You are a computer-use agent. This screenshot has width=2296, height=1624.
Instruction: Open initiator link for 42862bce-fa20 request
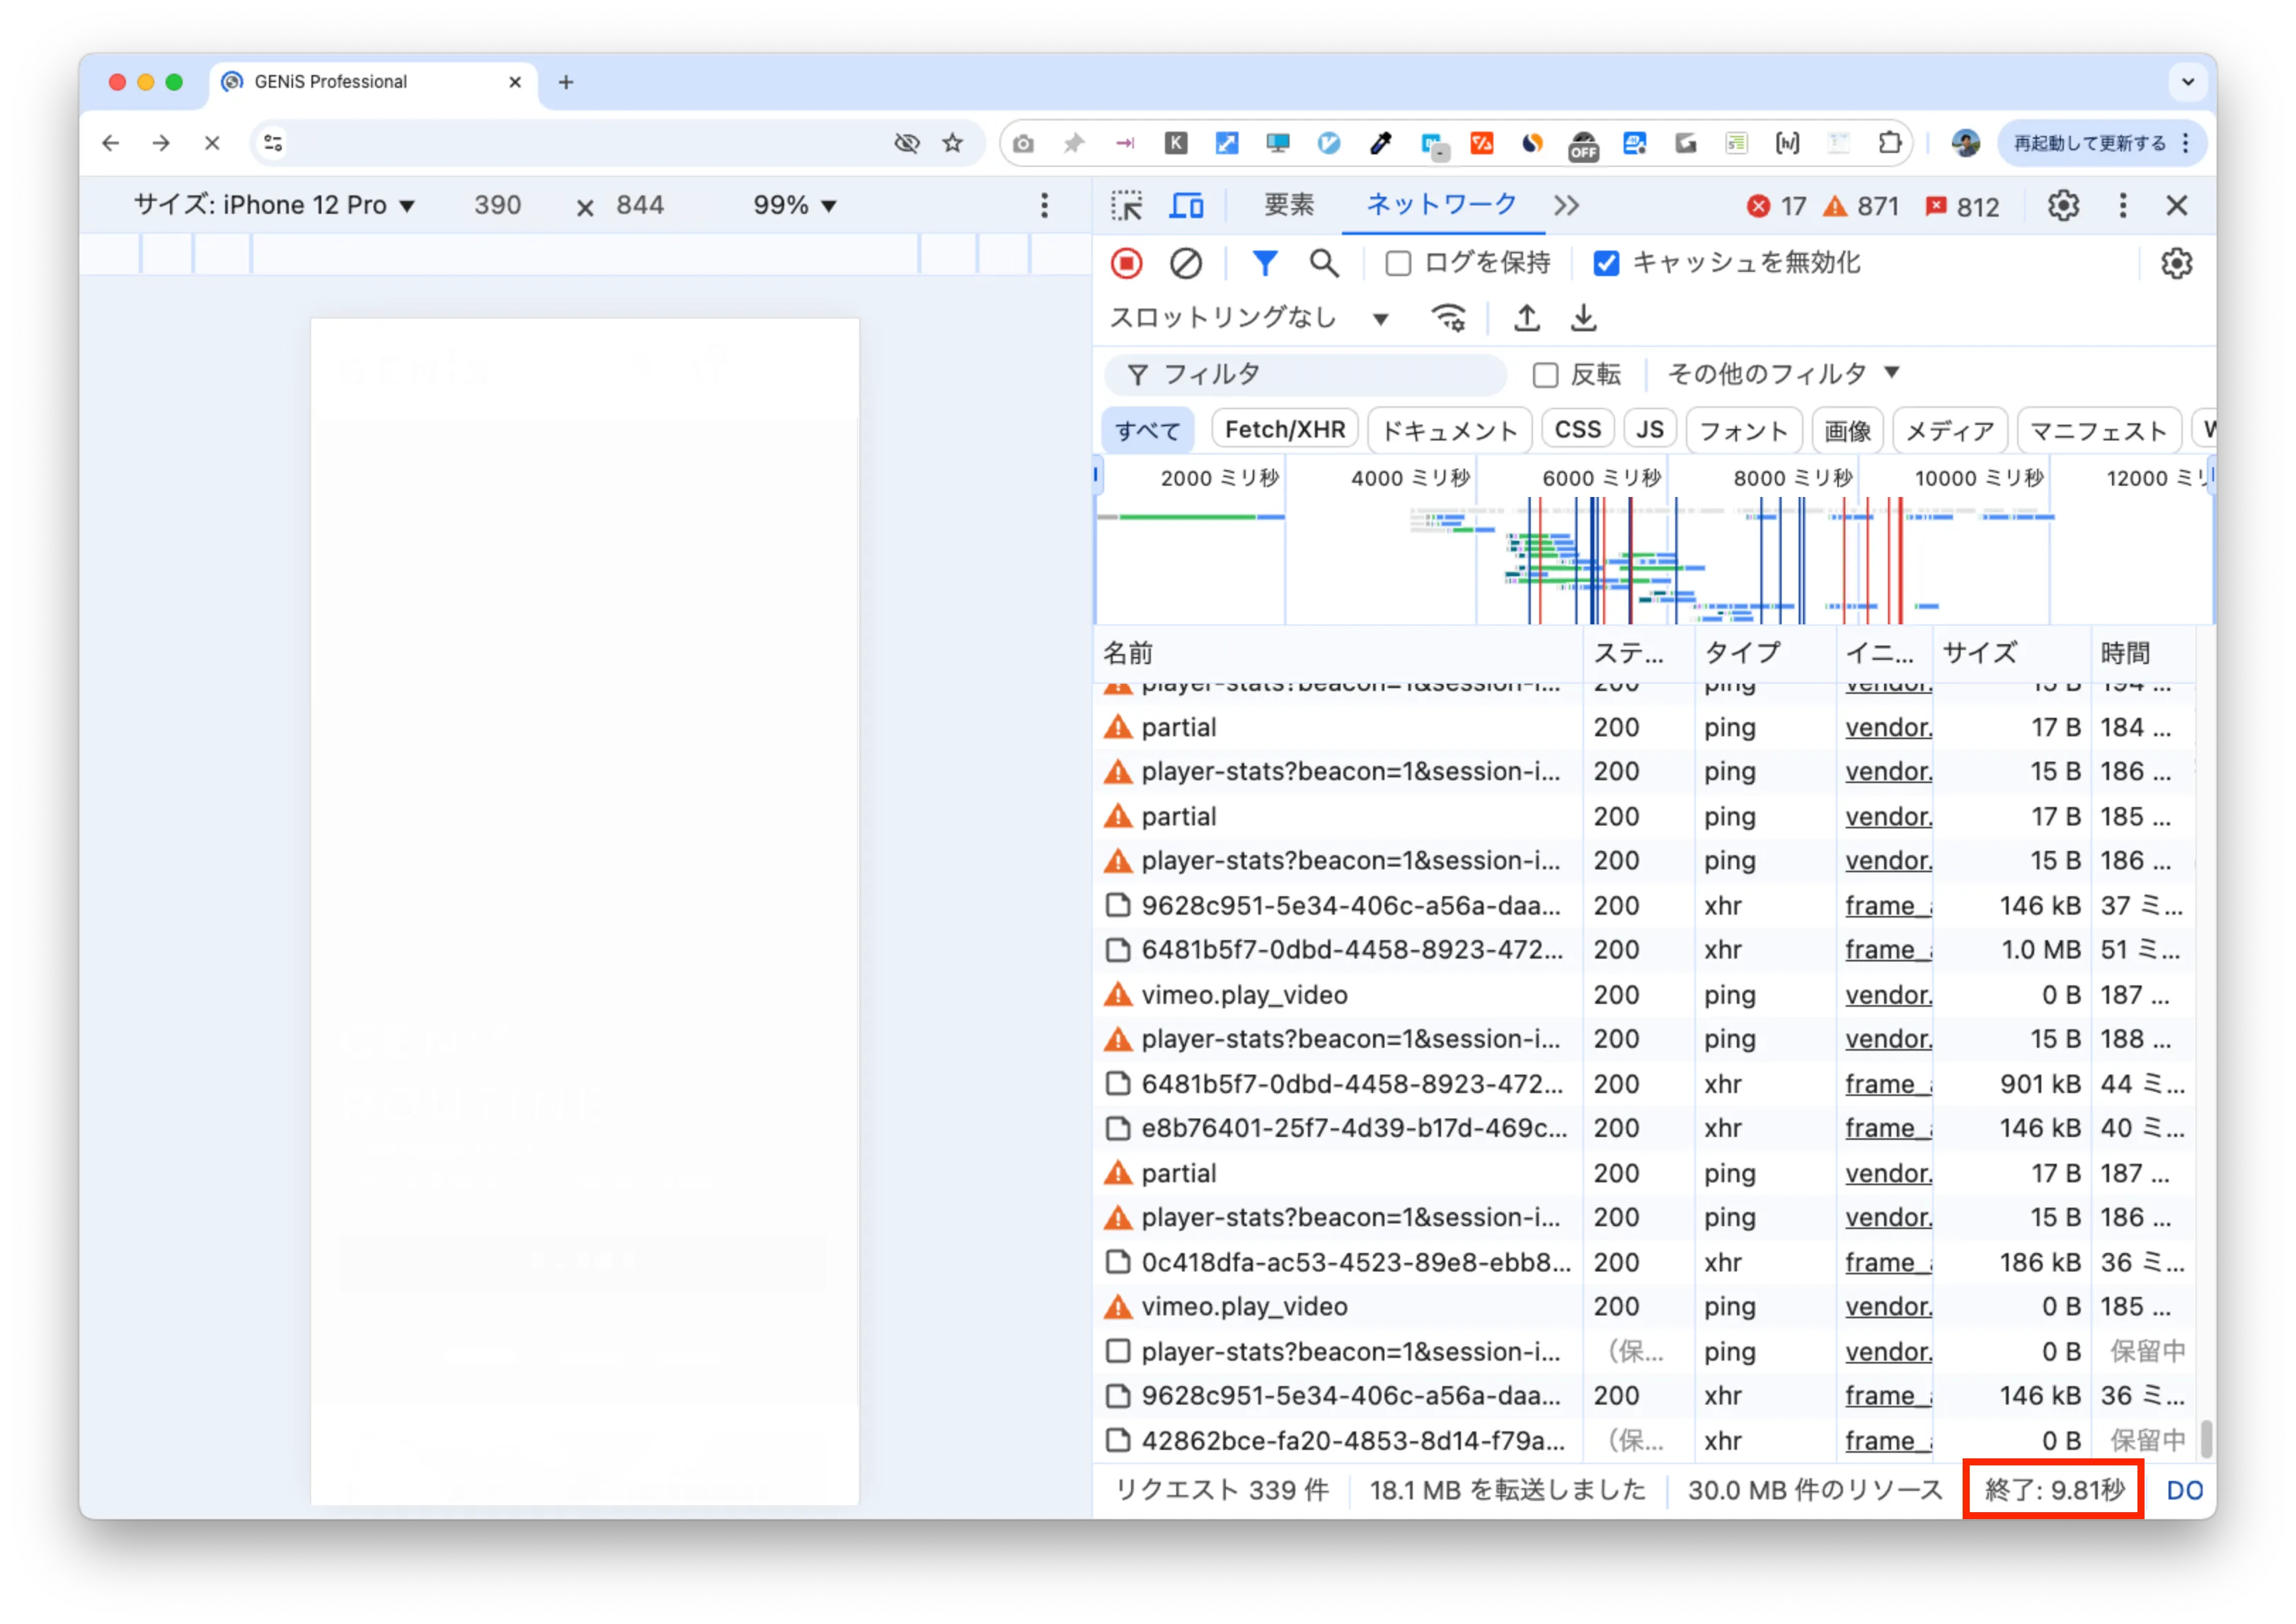pyautogui.click(x=1888, y=1441)
